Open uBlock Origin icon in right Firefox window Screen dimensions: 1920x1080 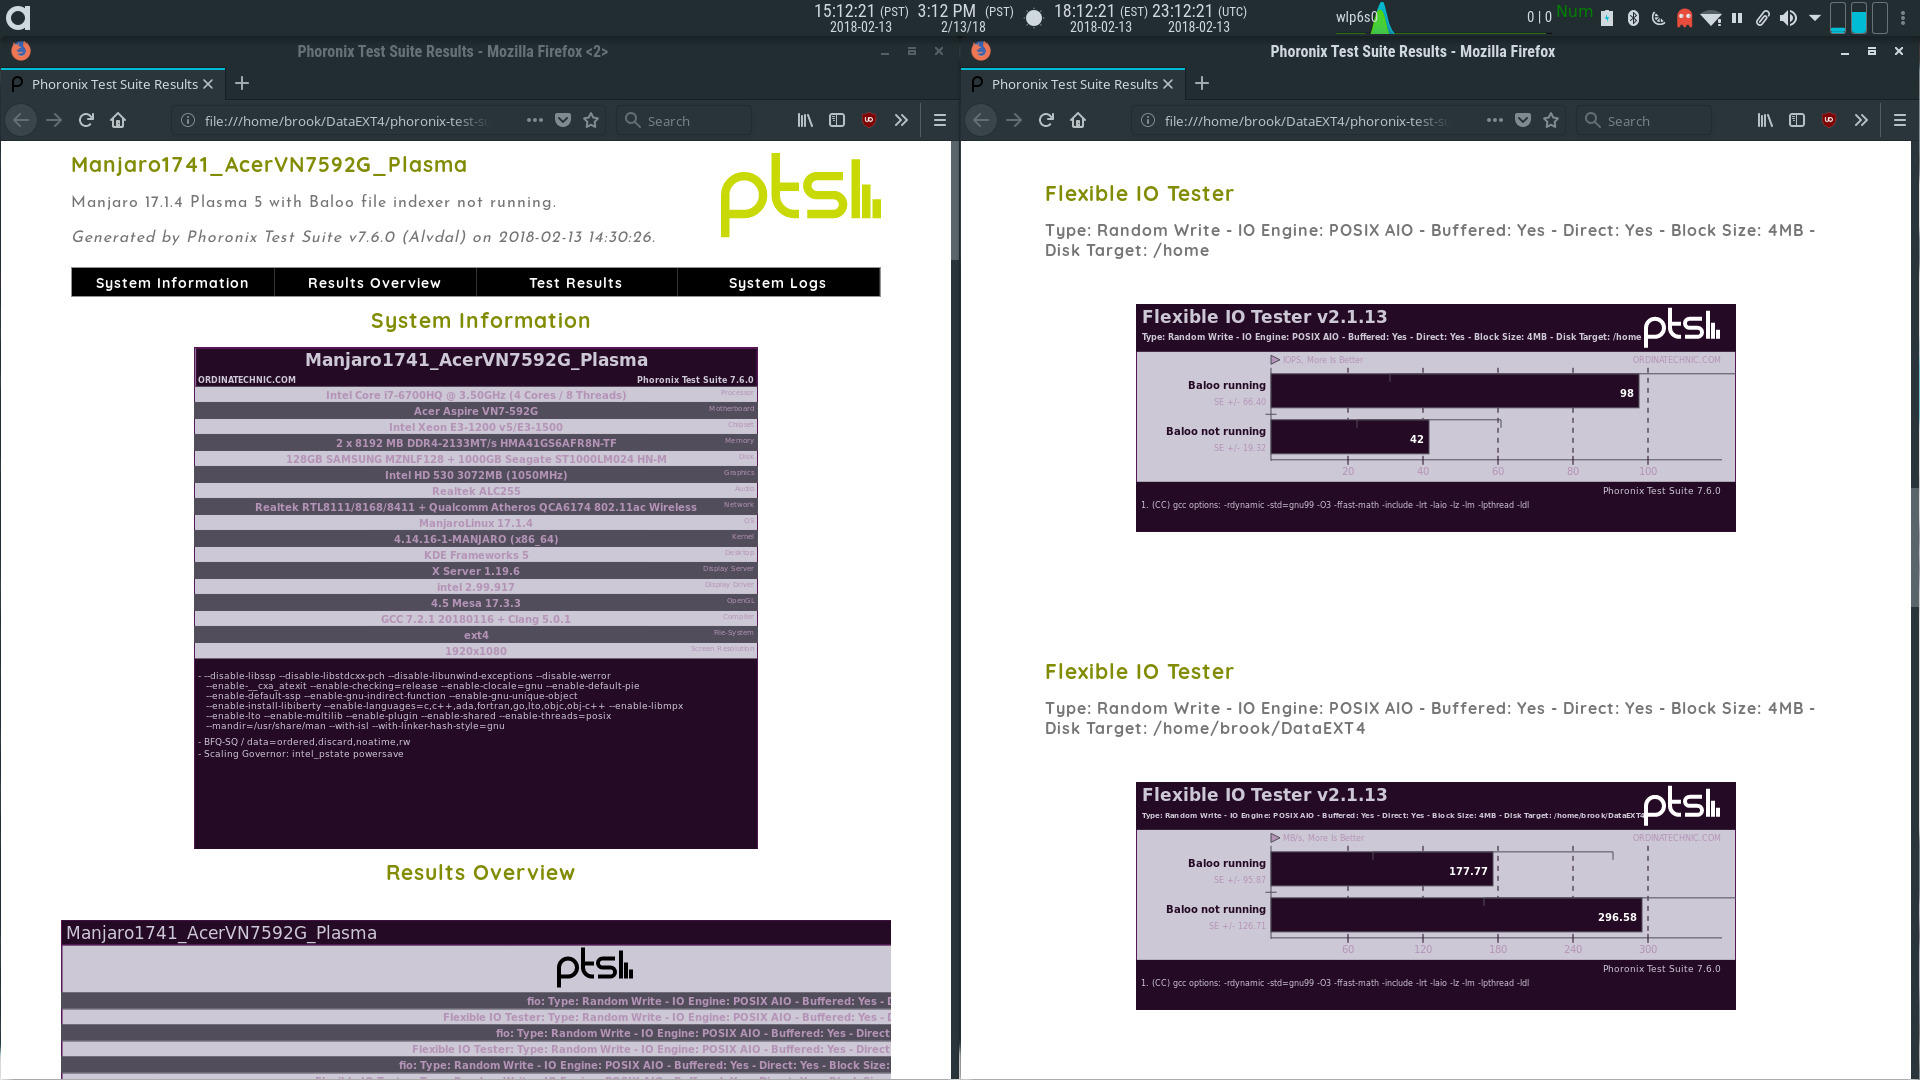(1829, 120)
